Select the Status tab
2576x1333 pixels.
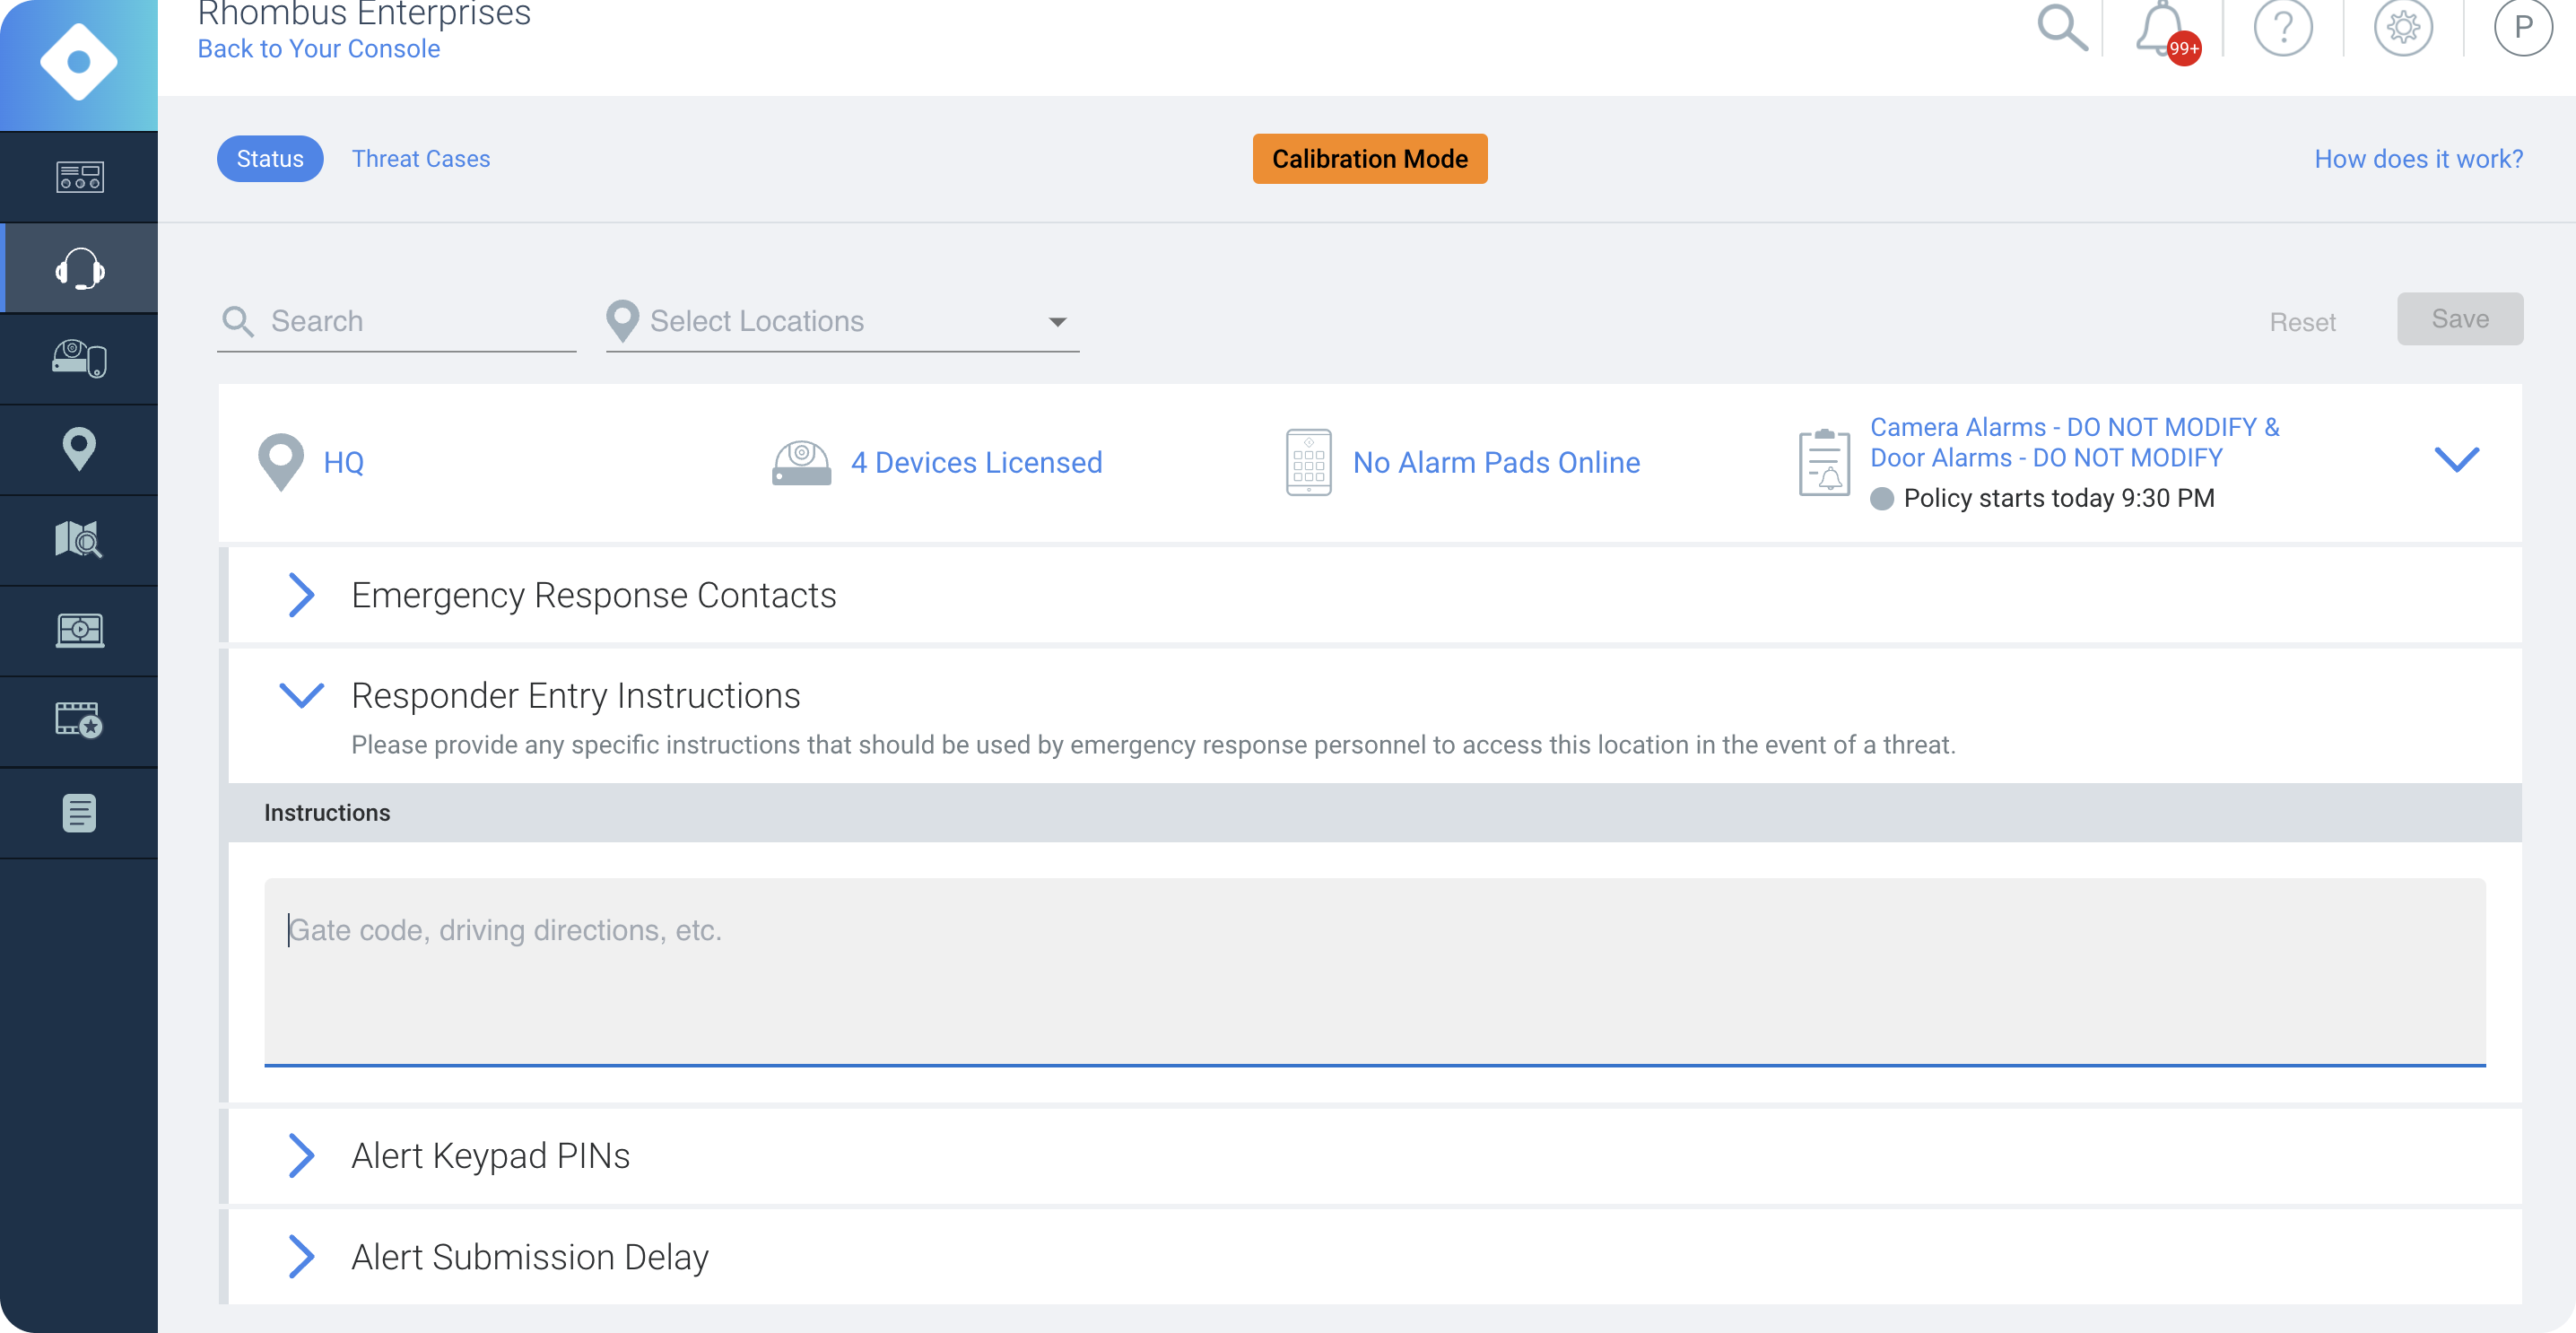click(270, 159)
